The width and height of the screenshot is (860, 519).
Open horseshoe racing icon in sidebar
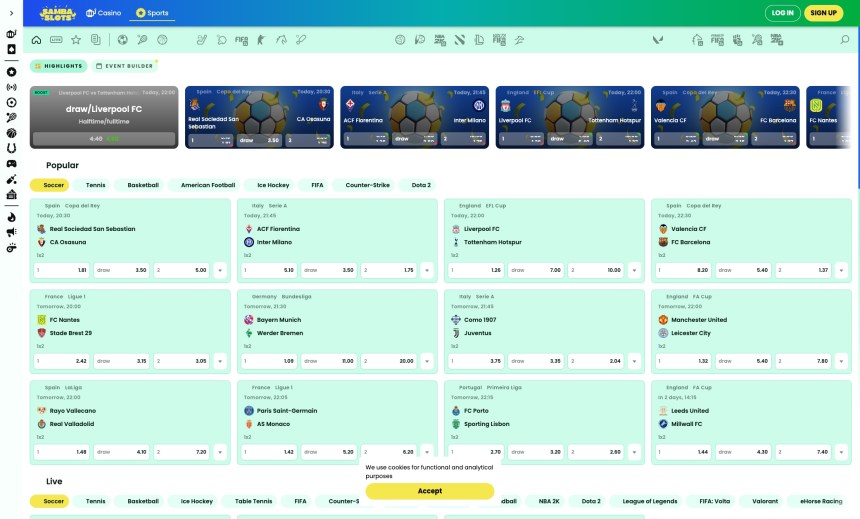tap(11, 148)
